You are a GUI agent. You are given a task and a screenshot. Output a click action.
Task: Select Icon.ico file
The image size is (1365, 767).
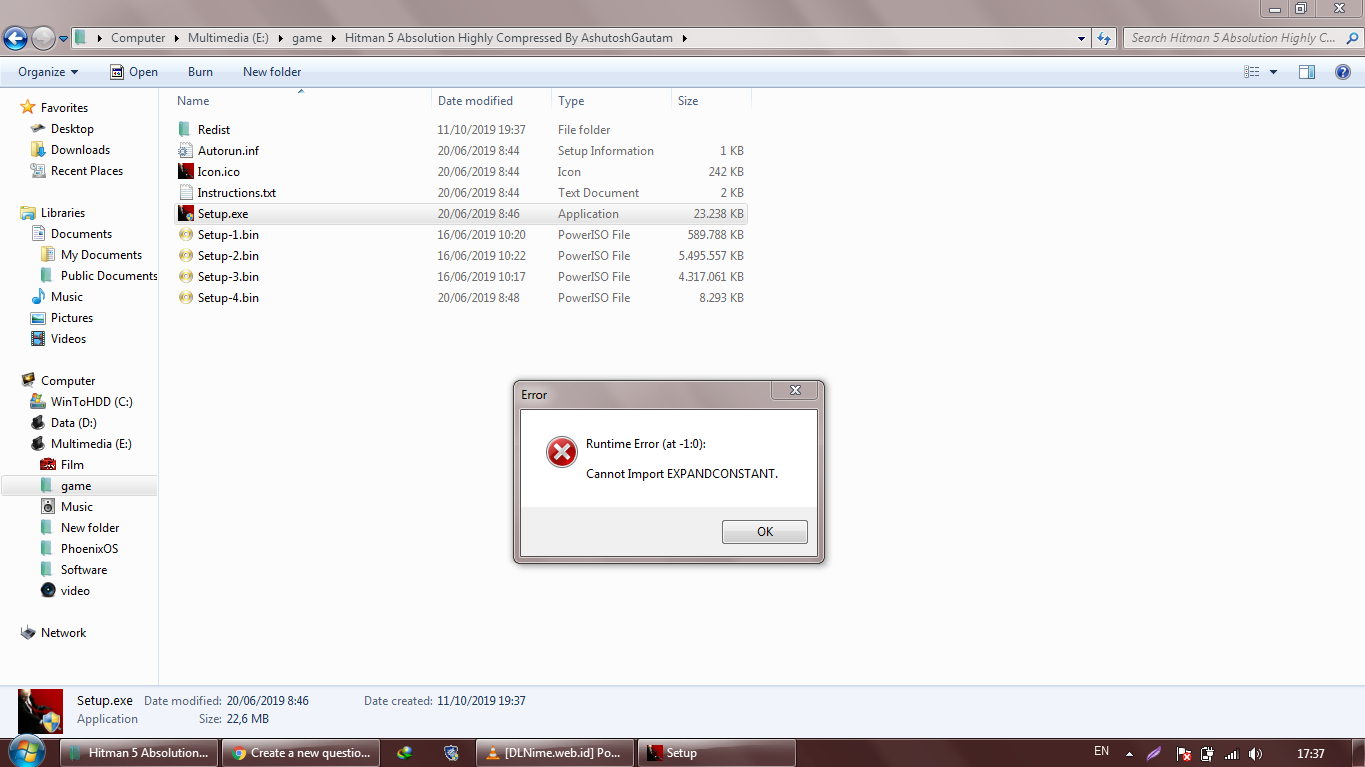click(460, 172)
